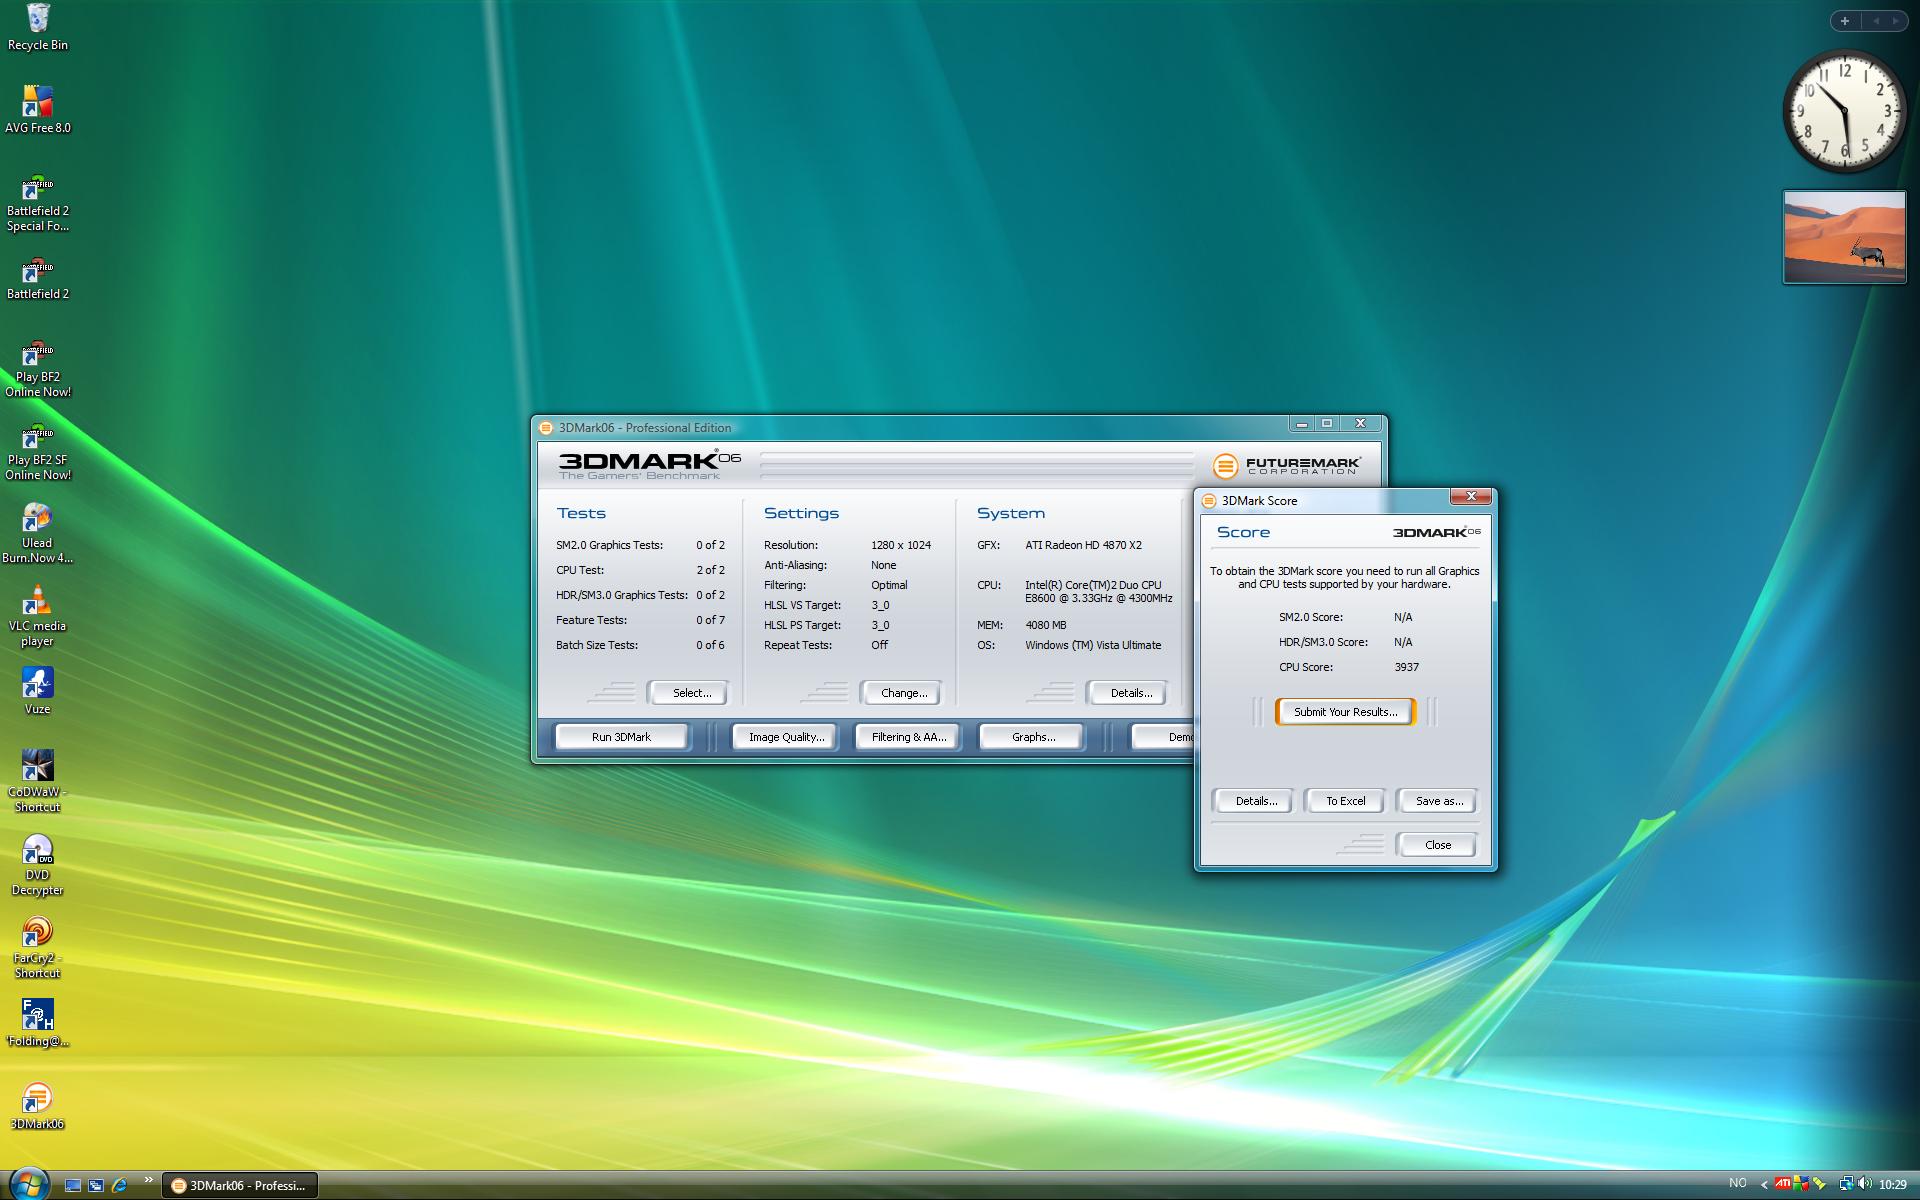Click the resolution value 1280 x 1024
This screenshot has width=1920, height=1200.
point(901,545)
